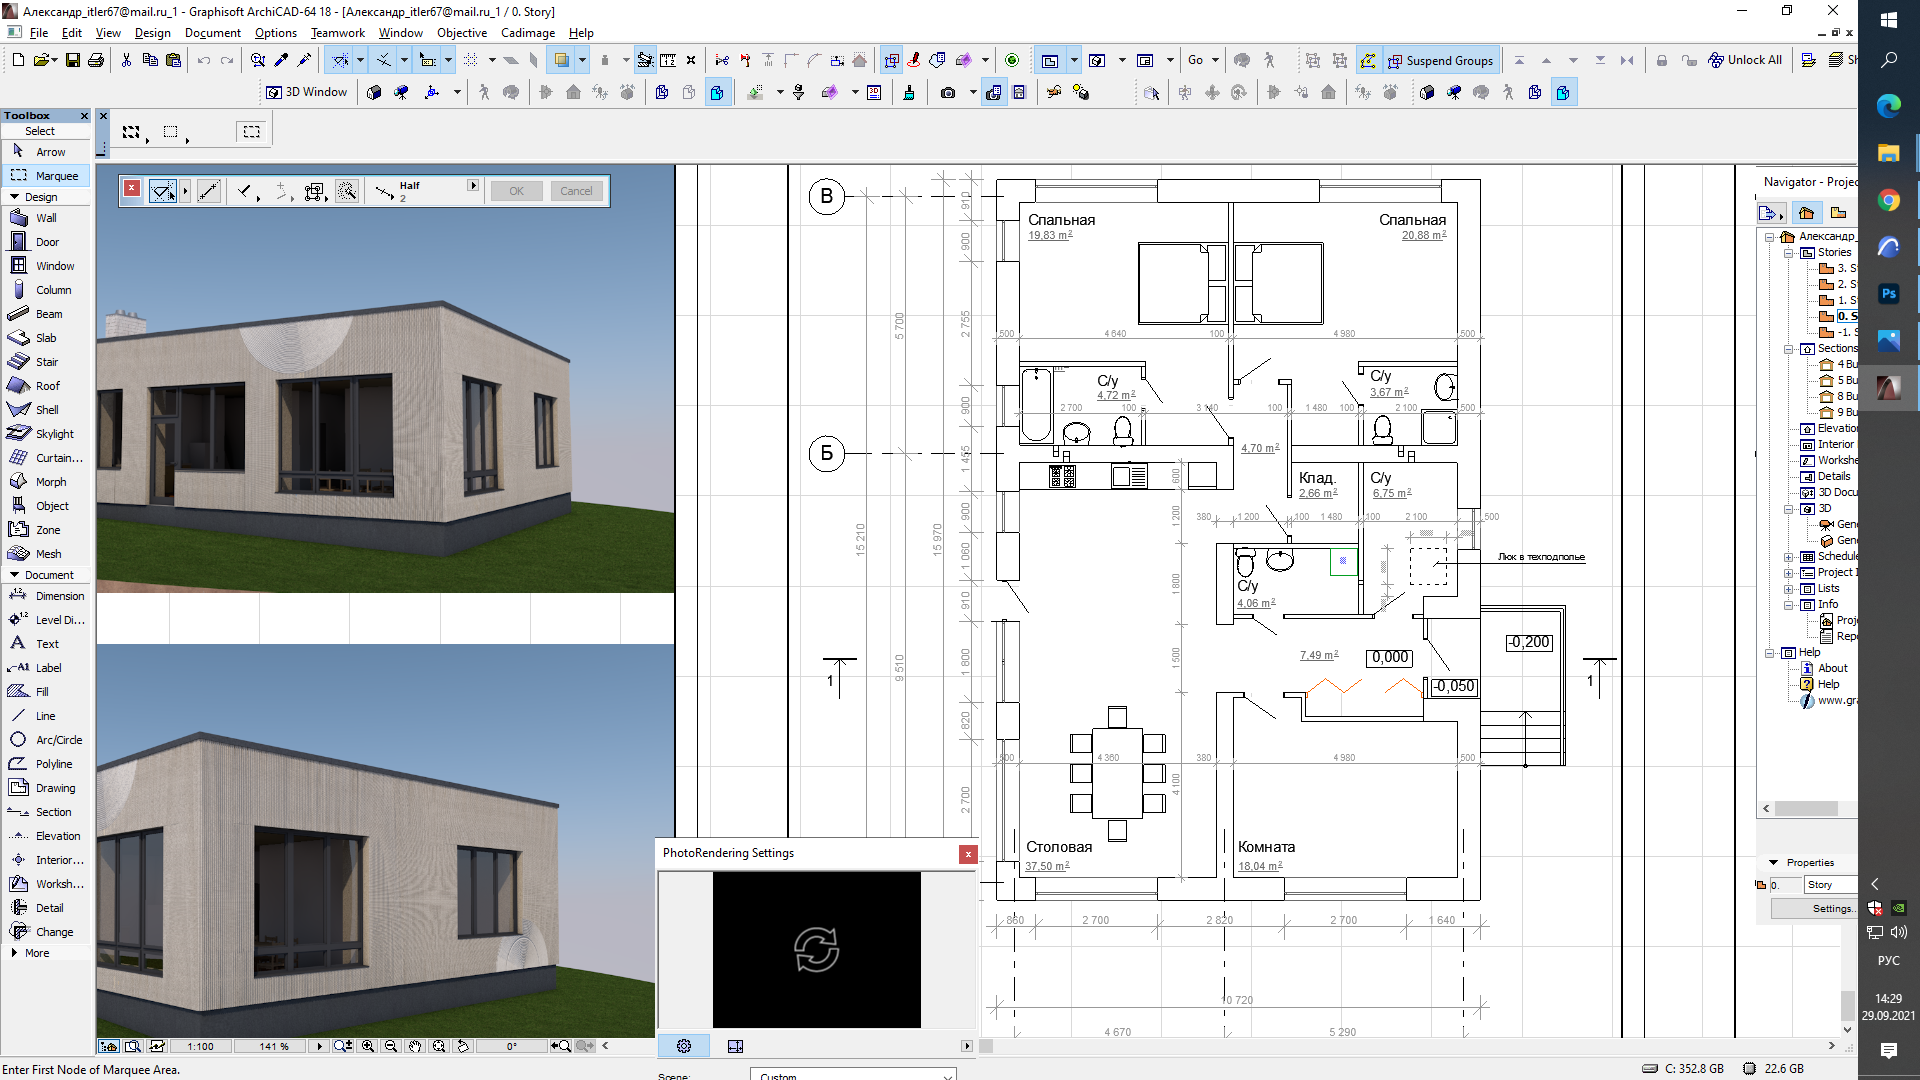This screenshot has height=1080, width=1920.
Task: Expand the More section in Toolbox
Action: 14,953
